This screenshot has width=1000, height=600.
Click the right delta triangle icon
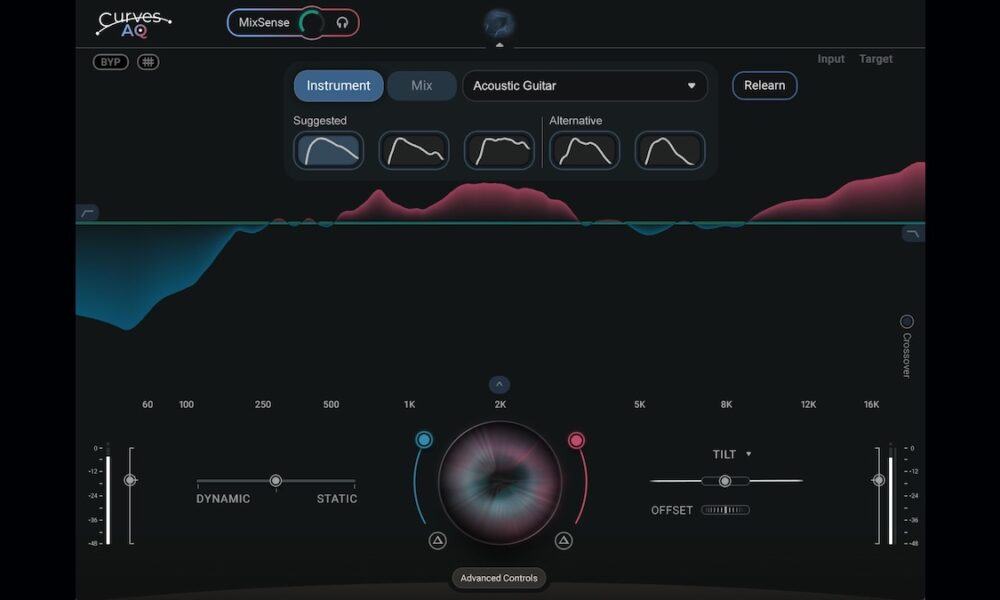563,541
